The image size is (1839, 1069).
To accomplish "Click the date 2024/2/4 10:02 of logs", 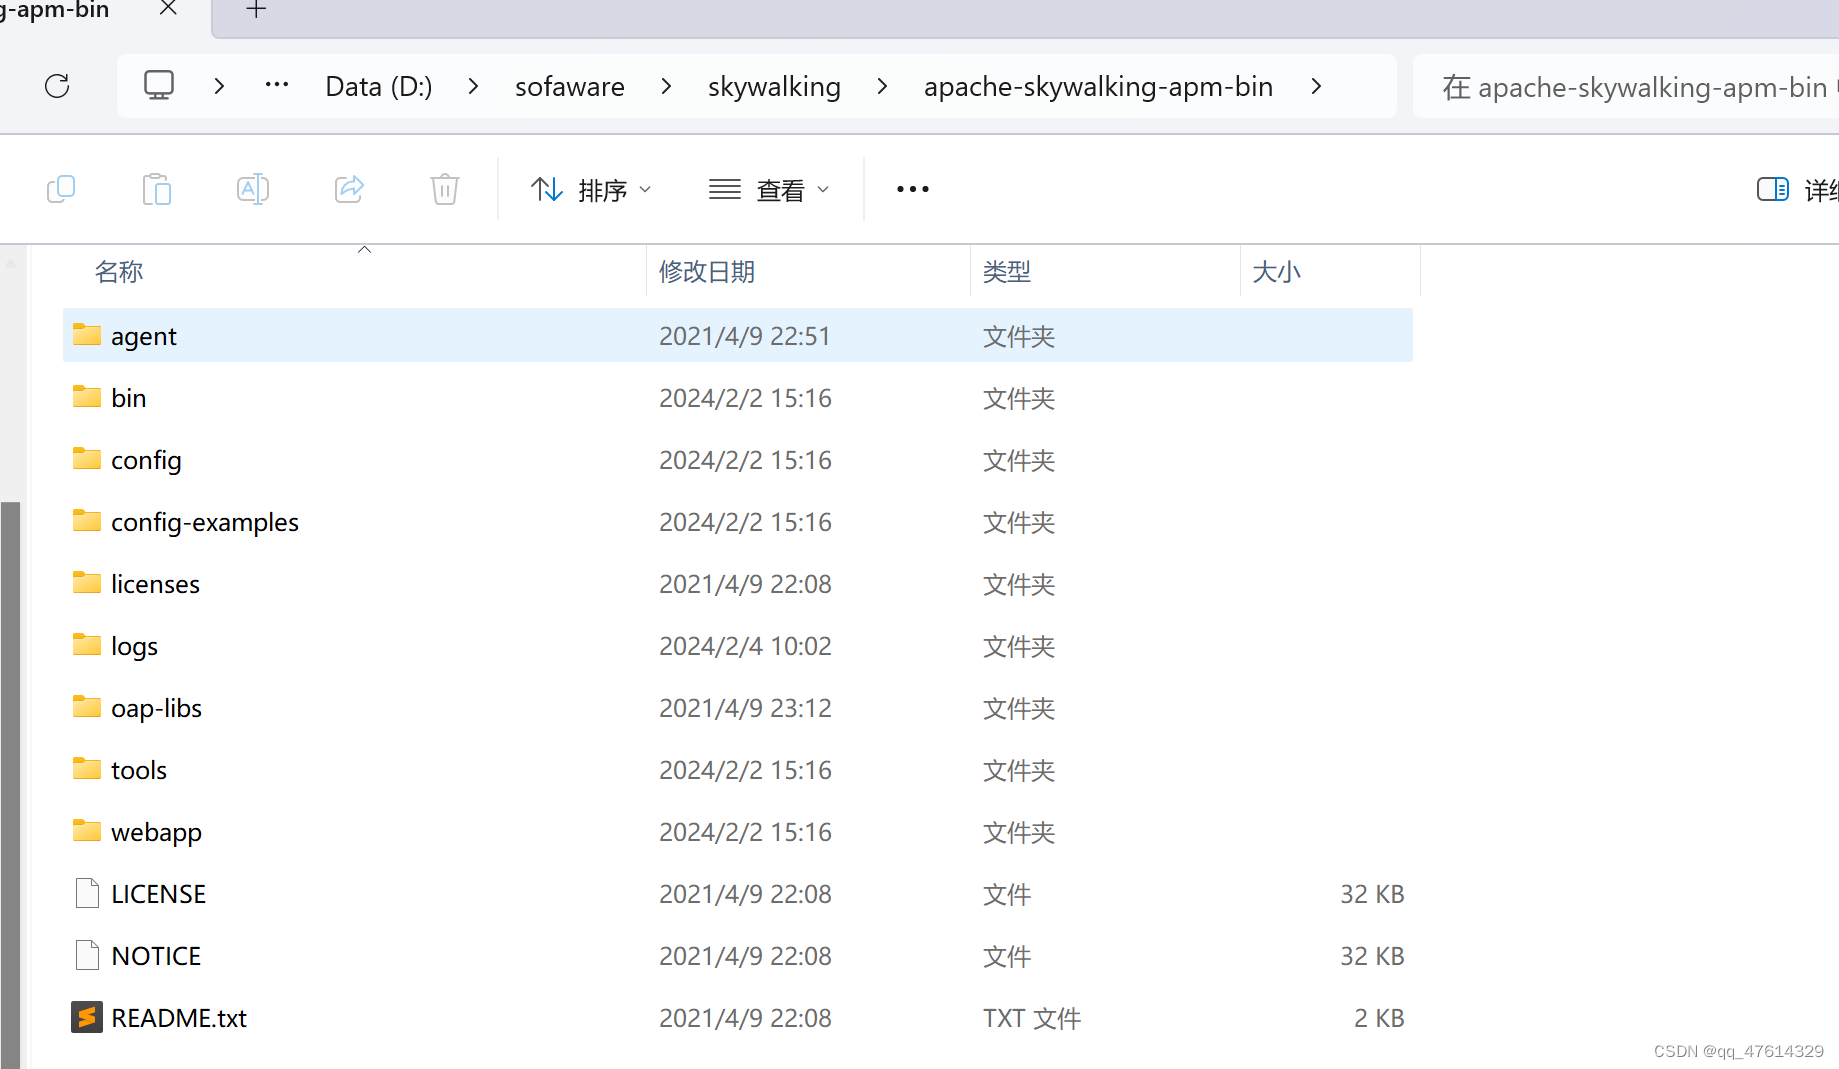I will point(745,646).
